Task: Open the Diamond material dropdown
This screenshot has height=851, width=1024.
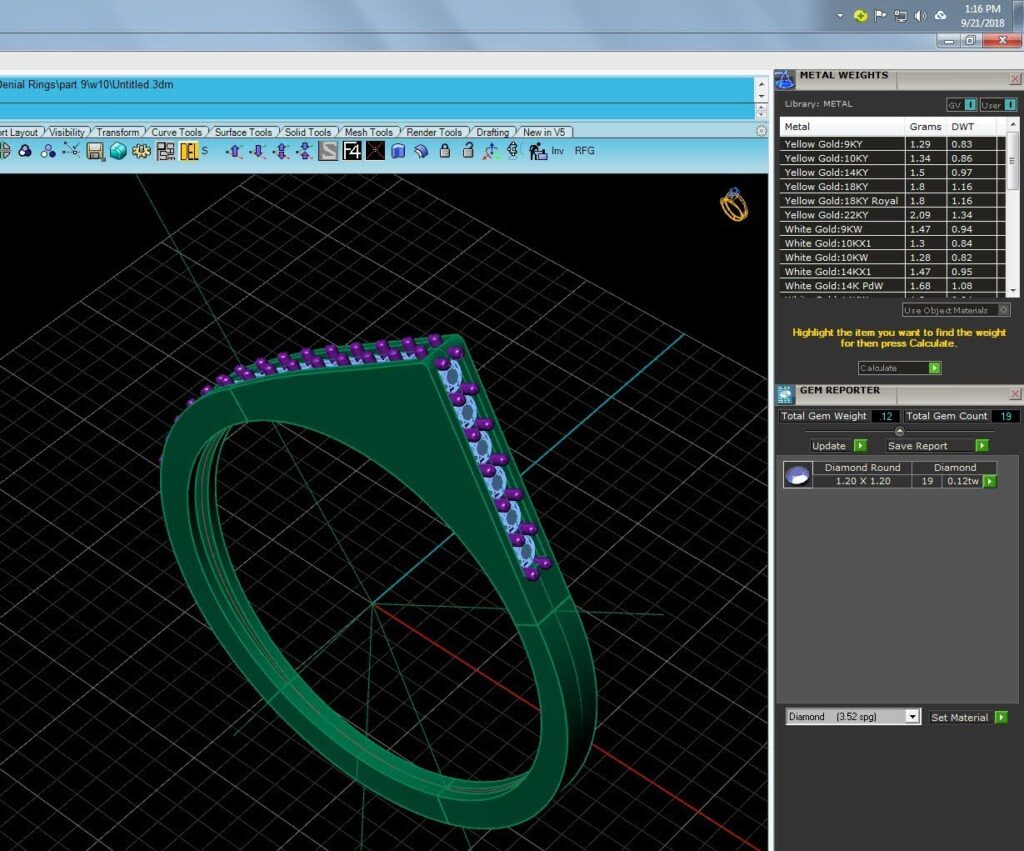Action: tap(912, 716)
